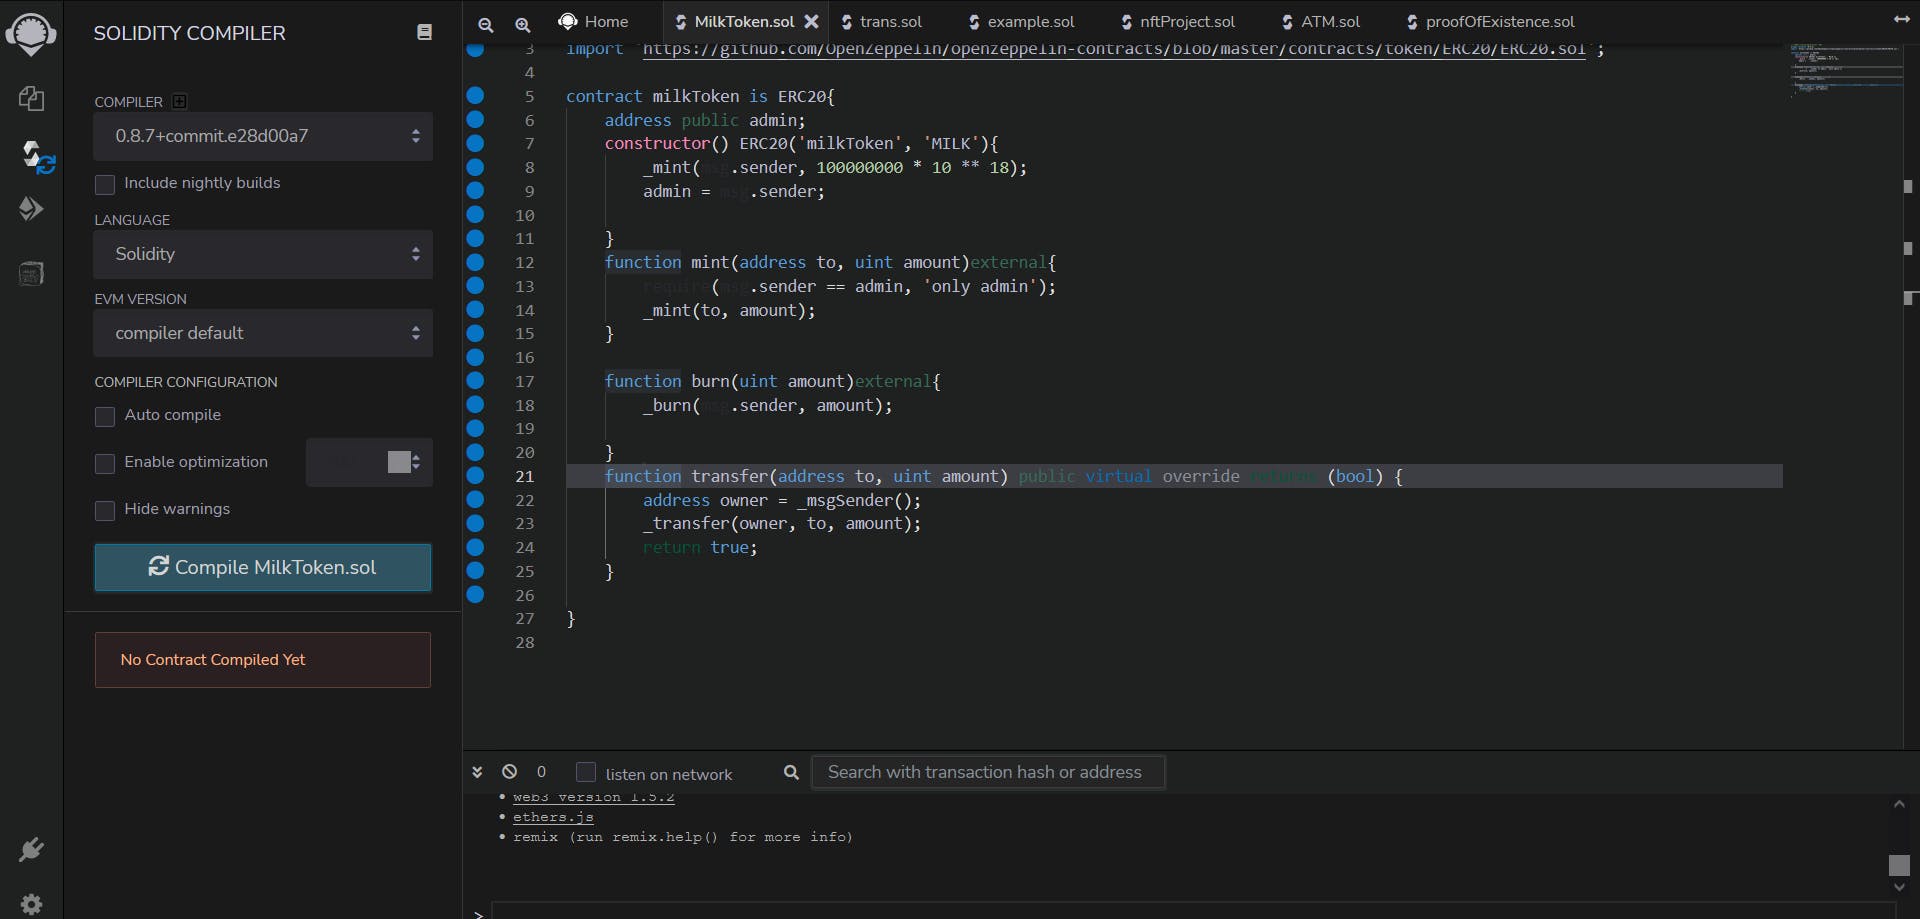The image size is (1920, 919).
Task: Click the terminal scrollbar thumb
Action: (1899, 865)
